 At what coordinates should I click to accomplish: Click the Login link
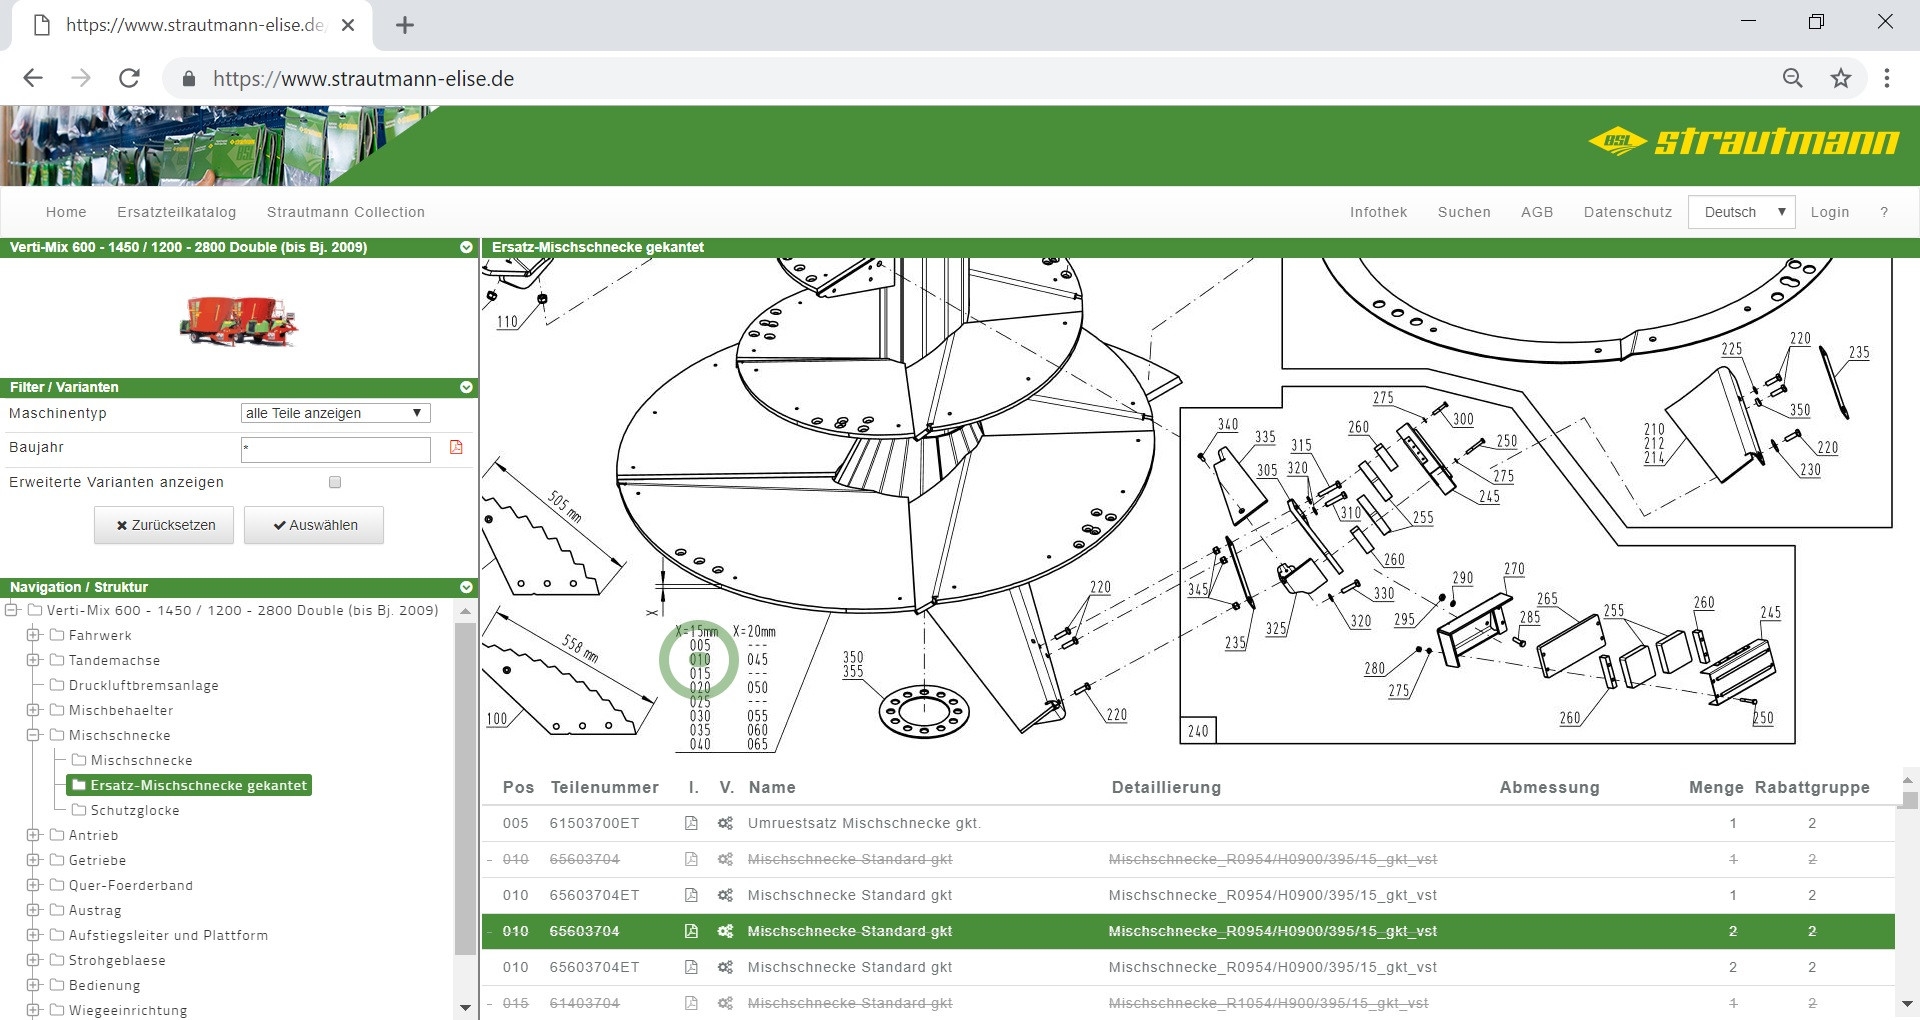(x=1830, y=212)
